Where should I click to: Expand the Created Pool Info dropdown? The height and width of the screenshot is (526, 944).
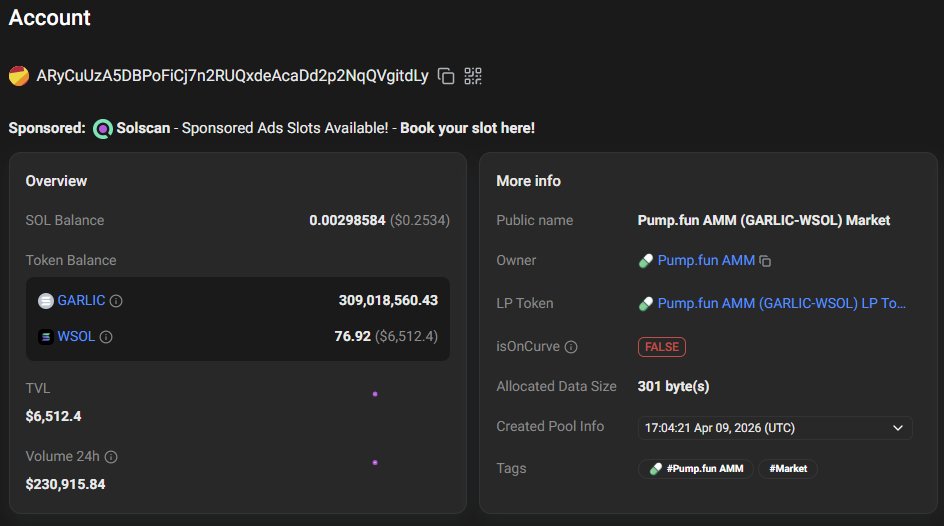[x=775, y=428]
